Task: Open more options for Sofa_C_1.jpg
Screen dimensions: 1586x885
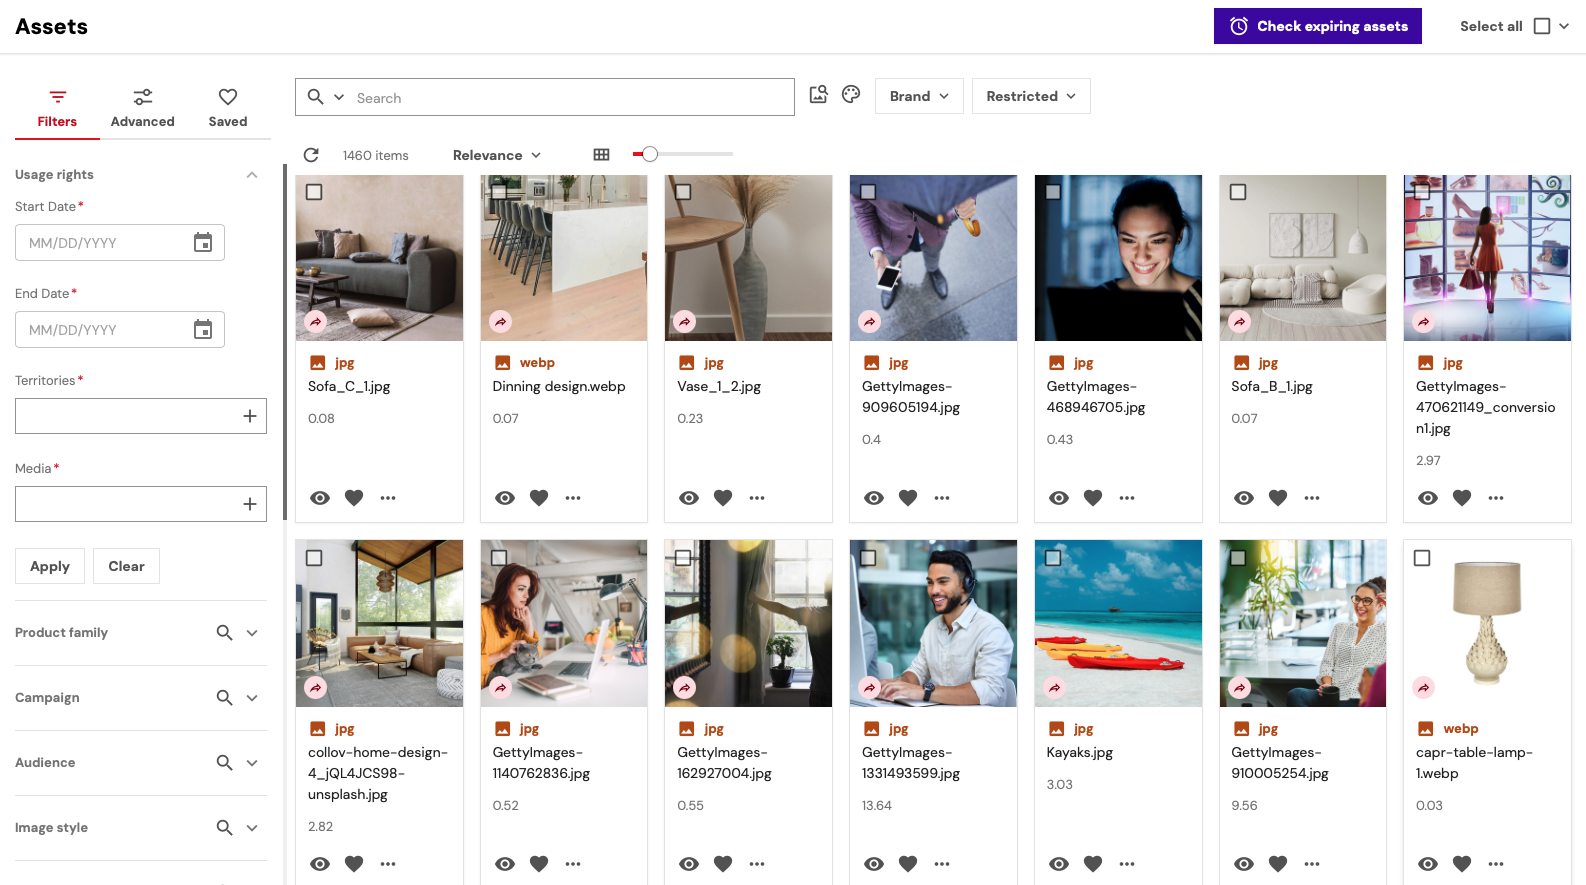Action: [x=388, y=498]
